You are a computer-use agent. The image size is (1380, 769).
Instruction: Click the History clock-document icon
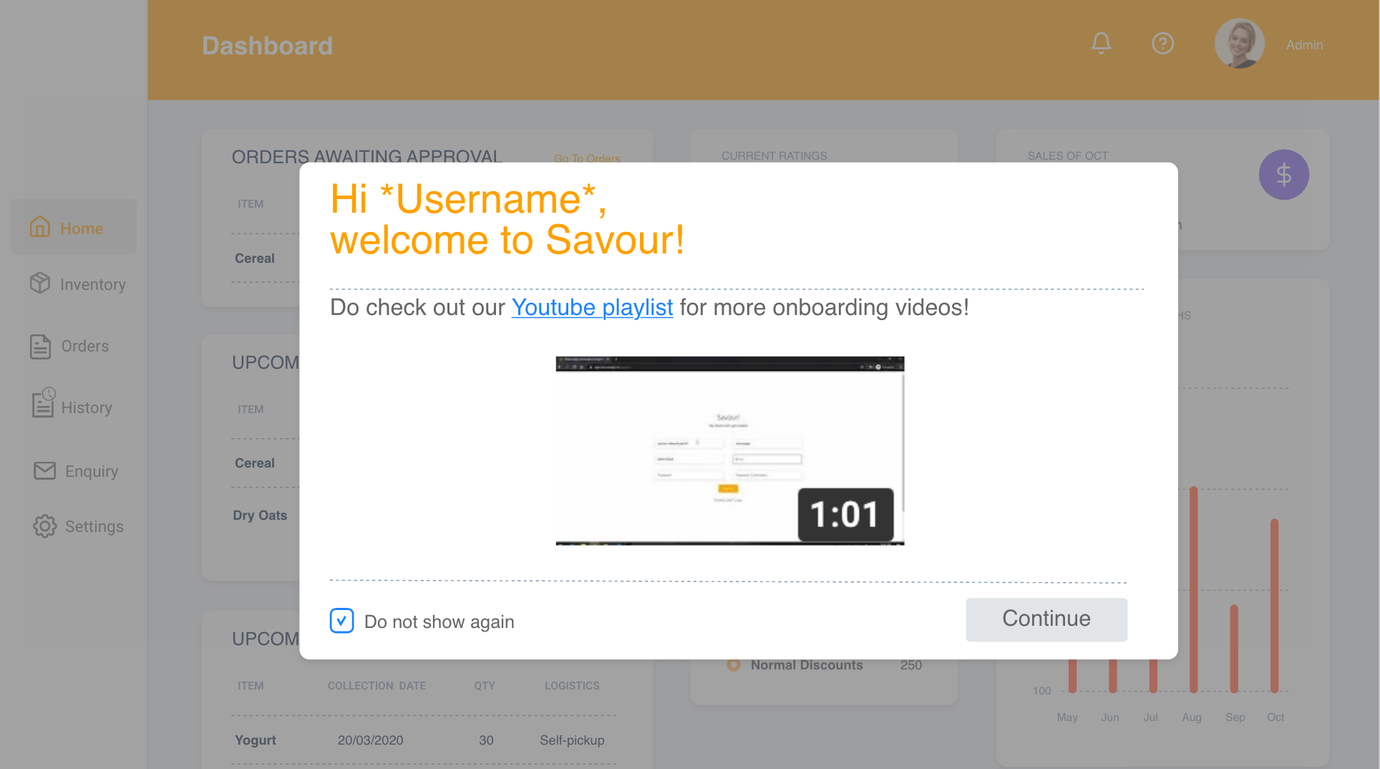[43, 403]
